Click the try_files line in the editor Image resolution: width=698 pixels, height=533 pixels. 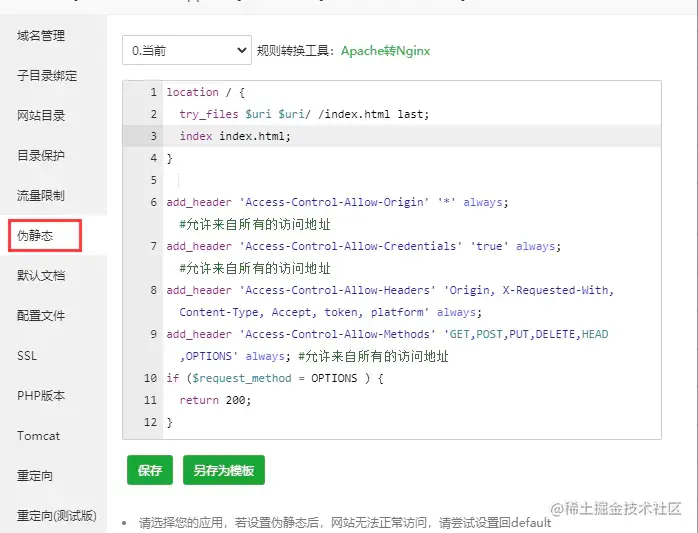pos(304,114)
